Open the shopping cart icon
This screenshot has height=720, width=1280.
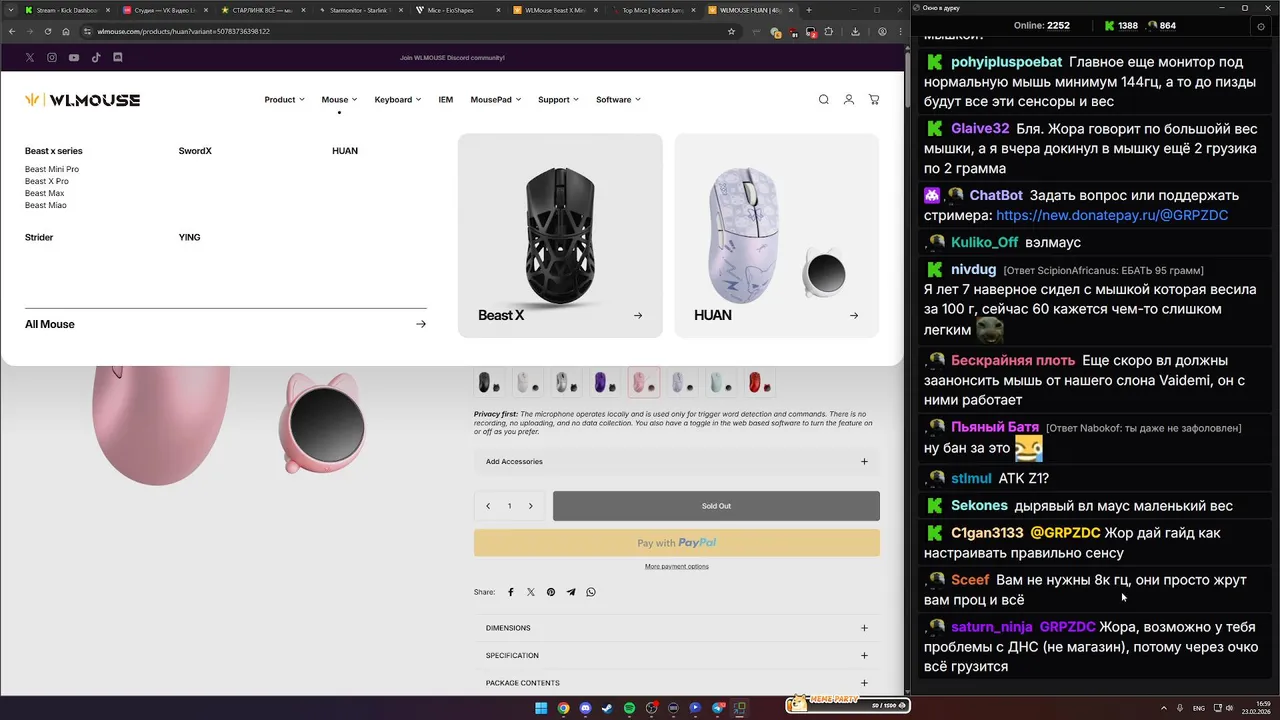[874, 100]
